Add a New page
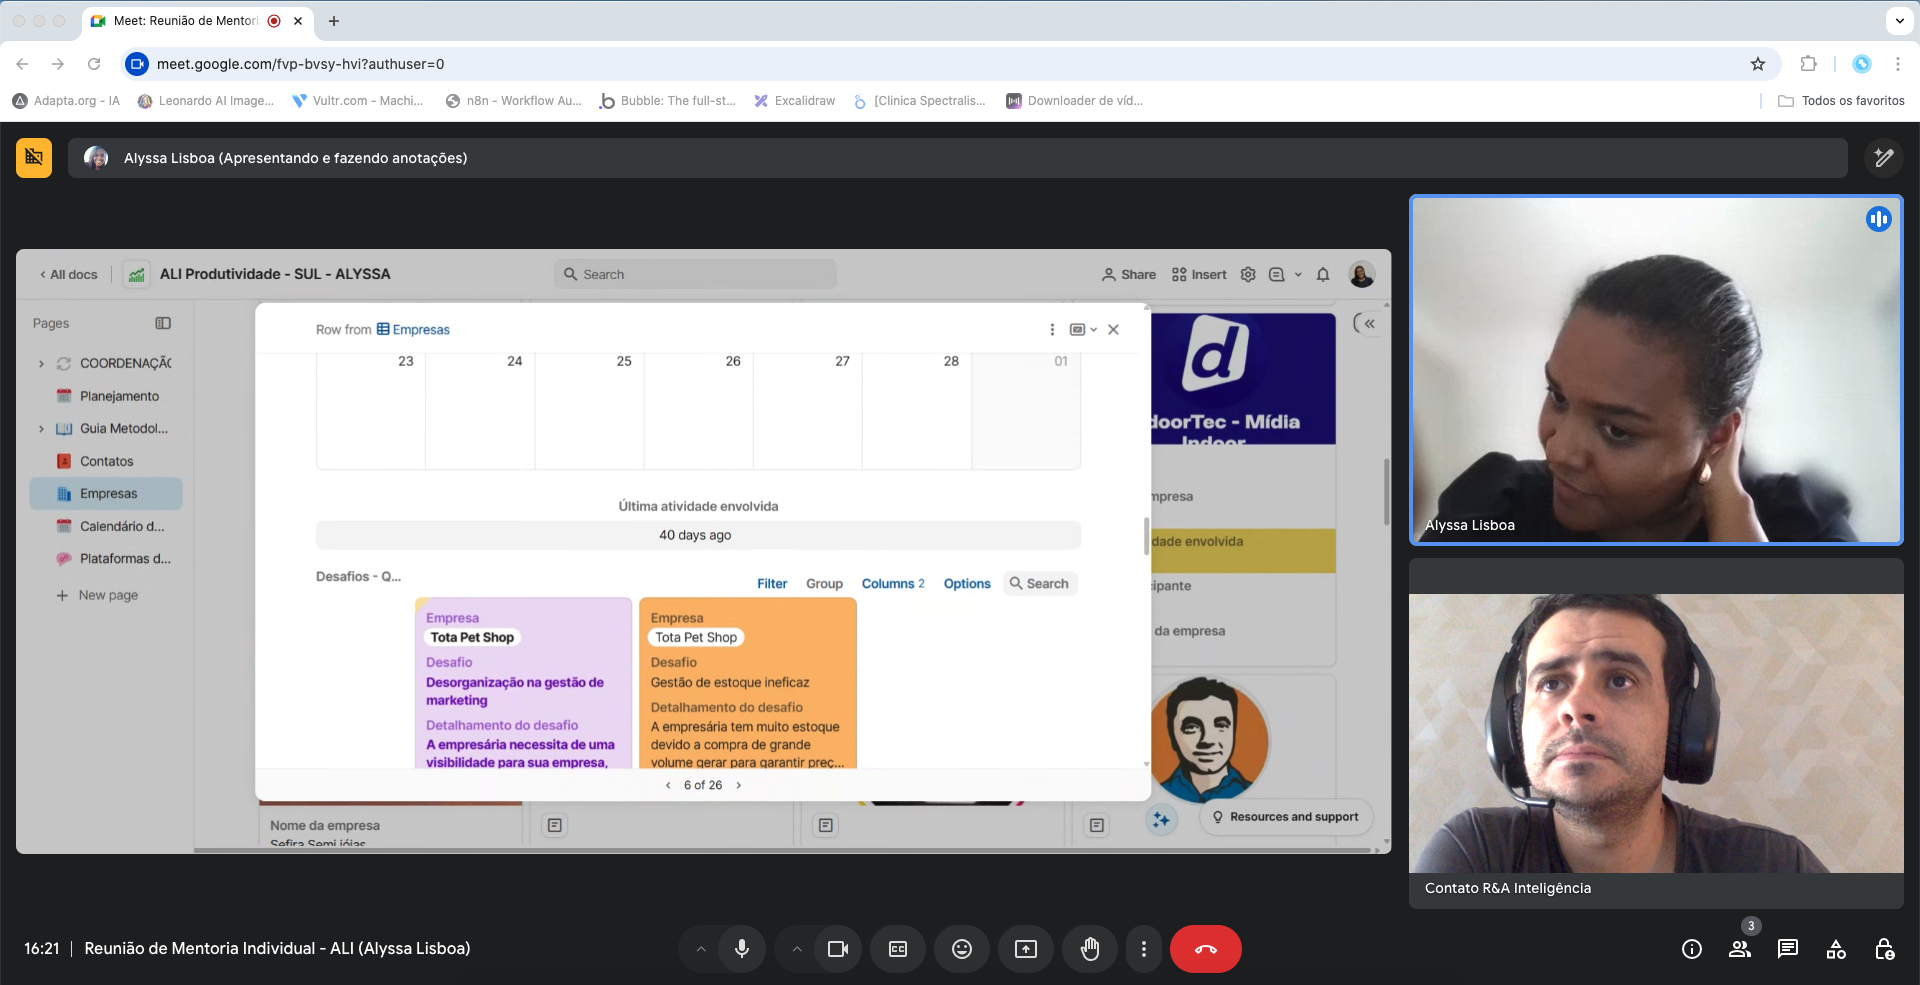1920x985 pixels. click(97, 595)
